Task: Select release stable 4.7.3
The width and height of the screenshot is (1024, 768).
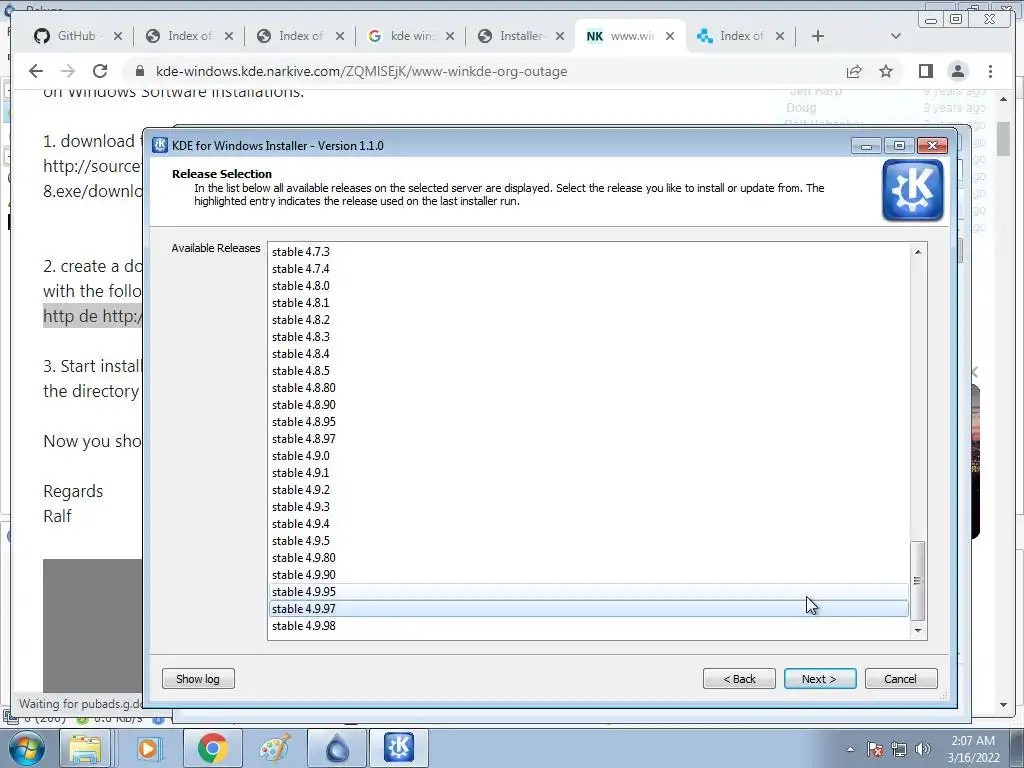Action: (x=588, y=252)
